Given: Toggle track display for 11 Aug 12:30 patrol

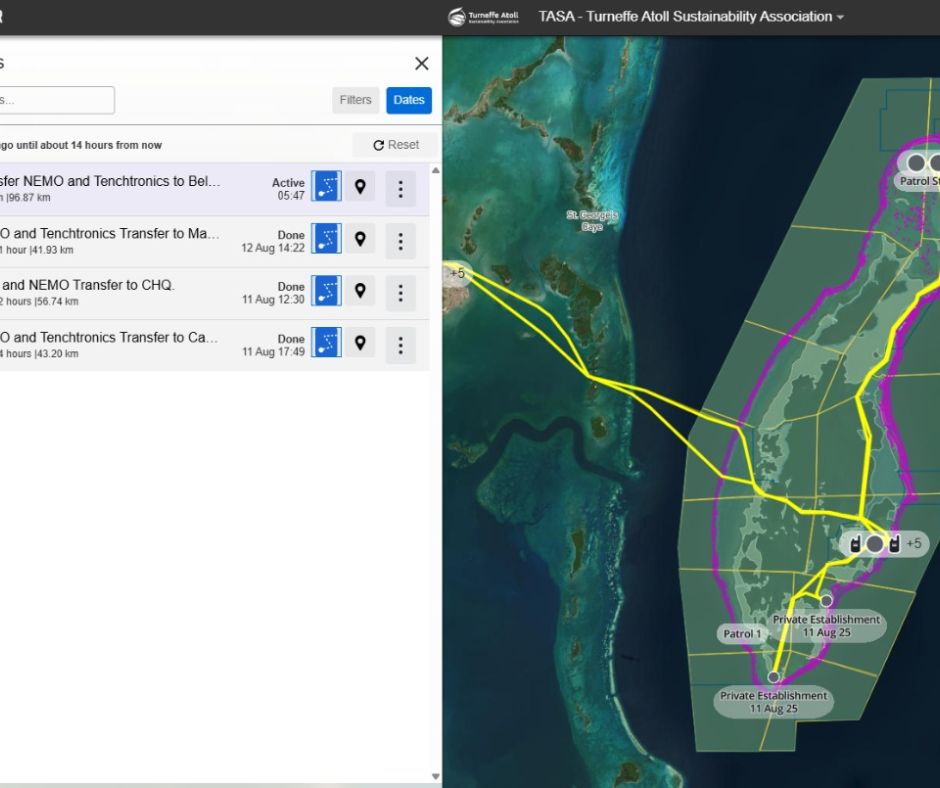Looking at the screenshot, I should click(326, 291).
